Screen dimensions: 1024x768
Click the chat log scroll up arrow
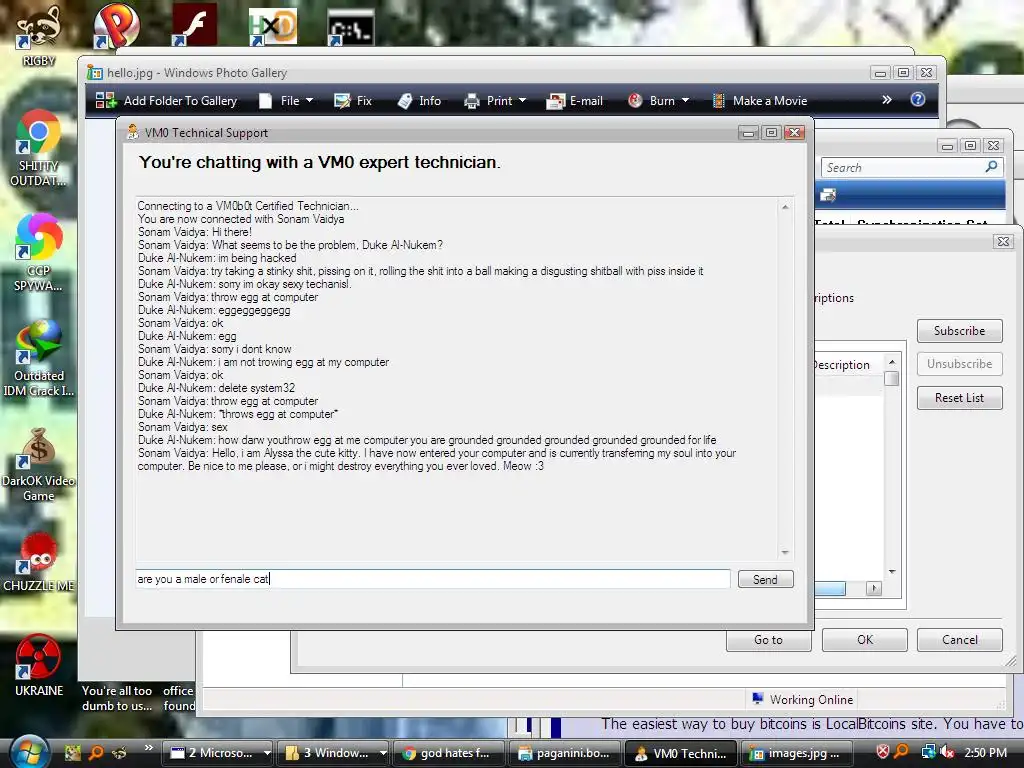tap(785, 207)
